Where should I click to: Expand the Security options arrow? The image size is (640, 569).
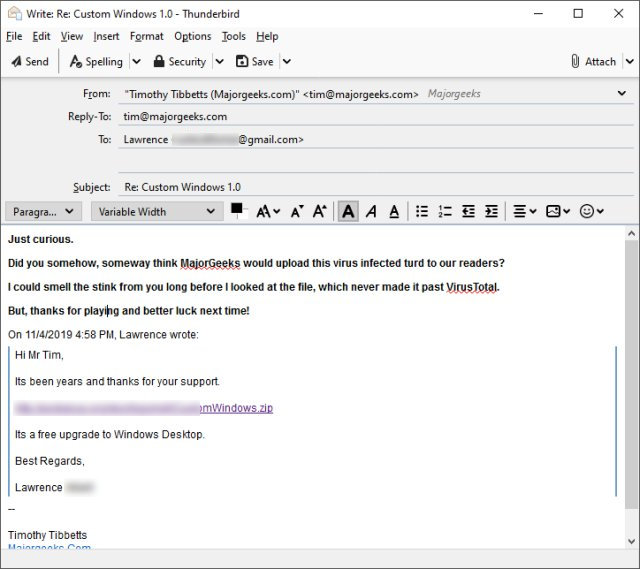pyautogui.click(x=220, y=62)
